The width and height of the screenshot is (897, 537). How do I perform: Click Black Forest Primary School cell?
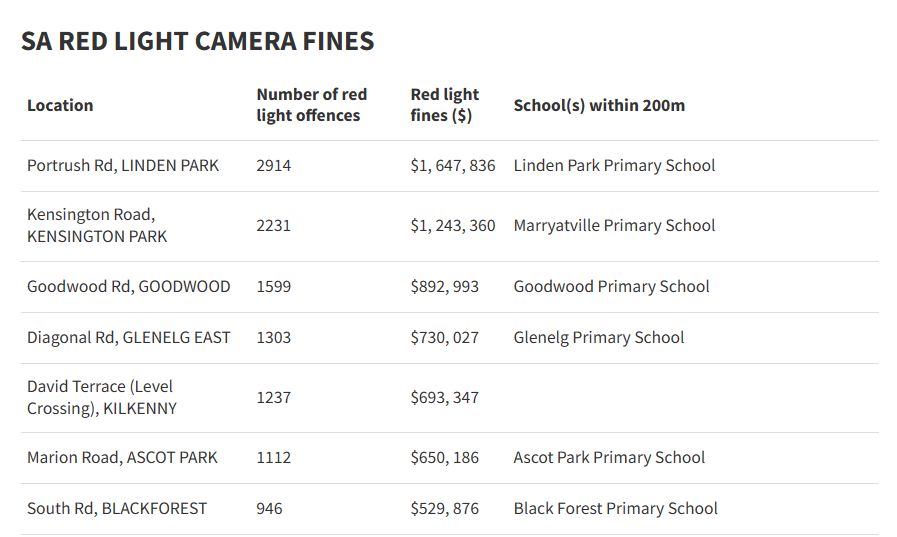tap(615, 508)
